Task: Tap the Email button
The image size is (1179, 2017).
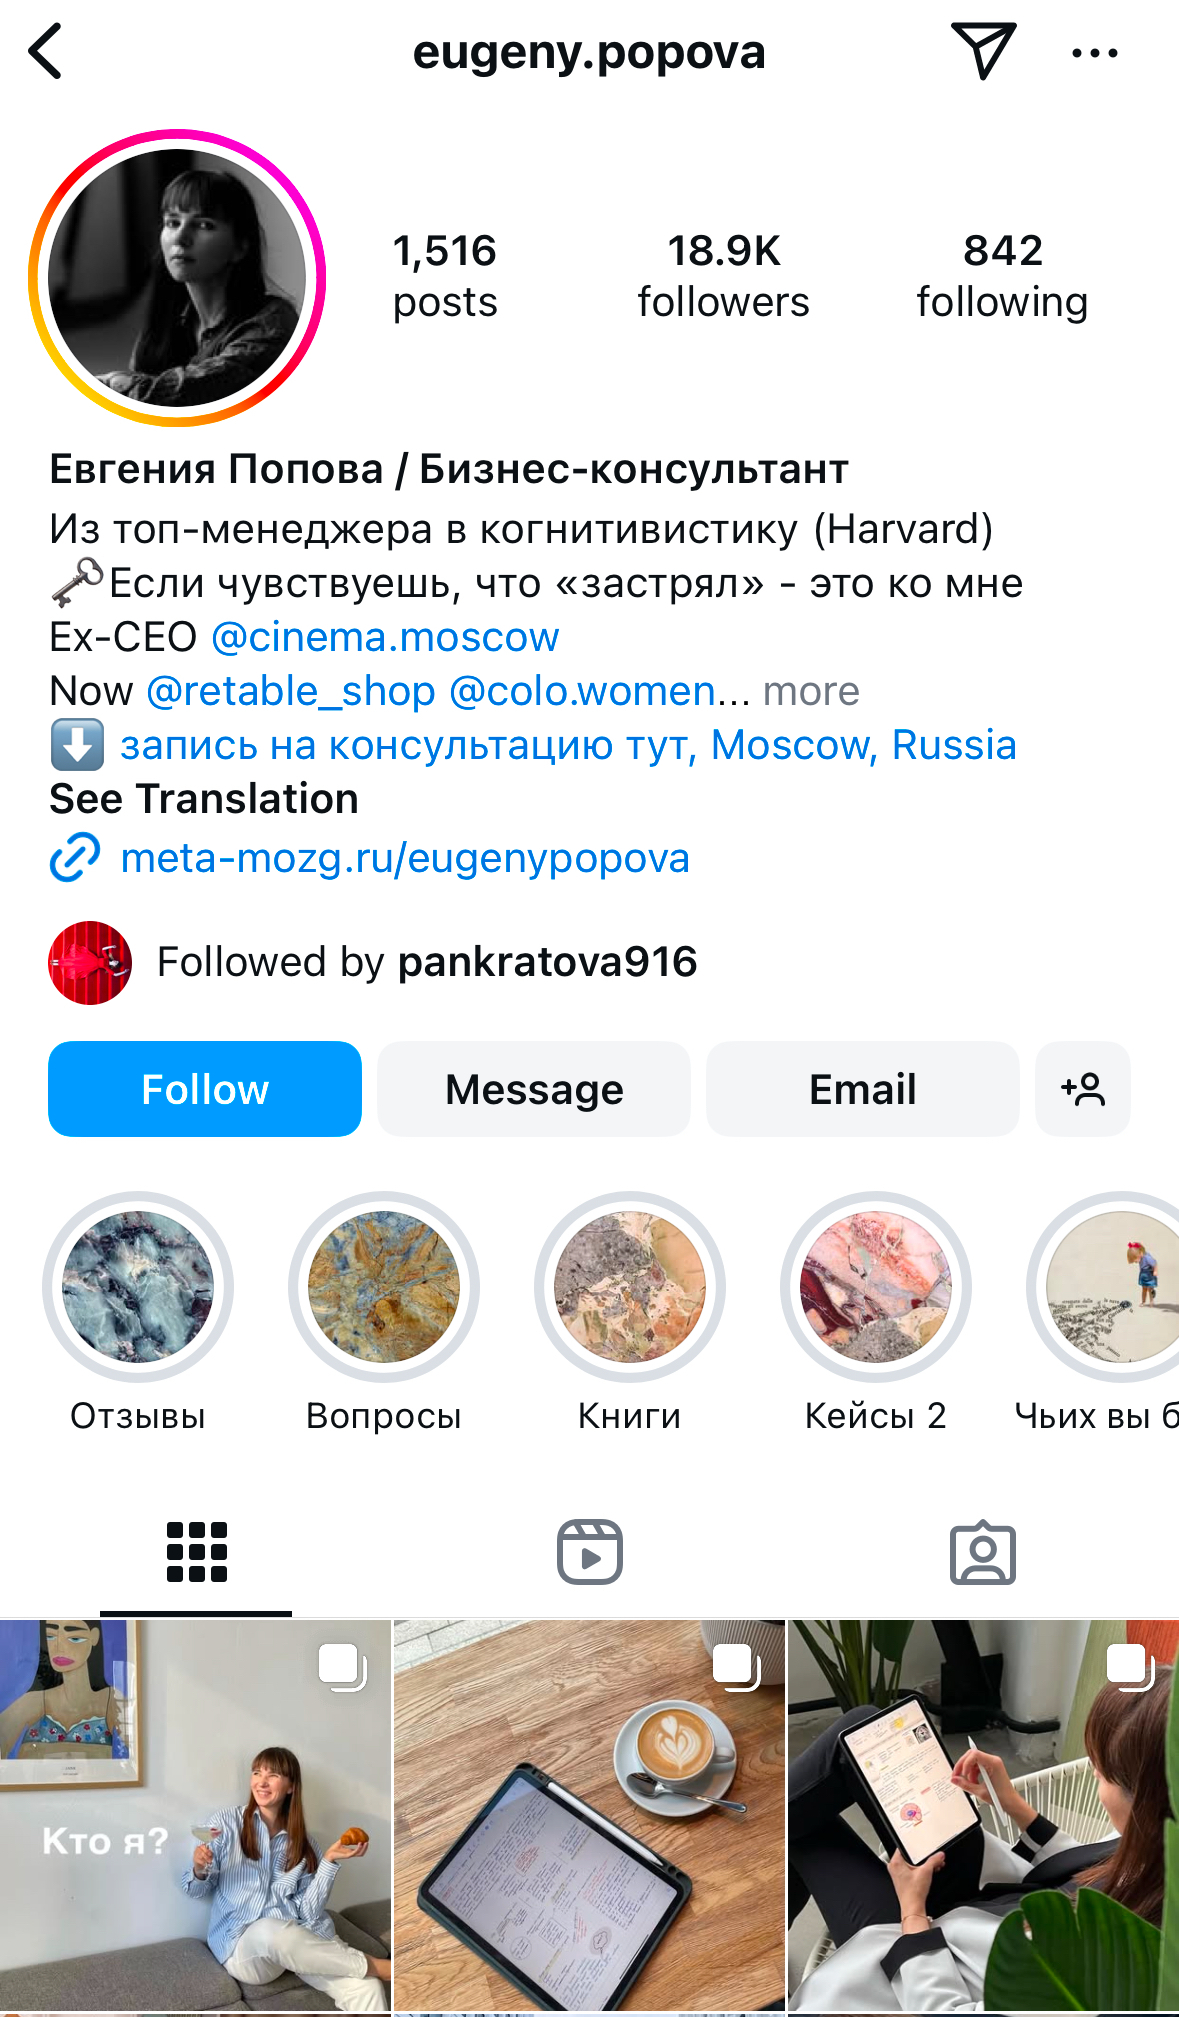Action: pyautogui.click(x=863, y=1089)
